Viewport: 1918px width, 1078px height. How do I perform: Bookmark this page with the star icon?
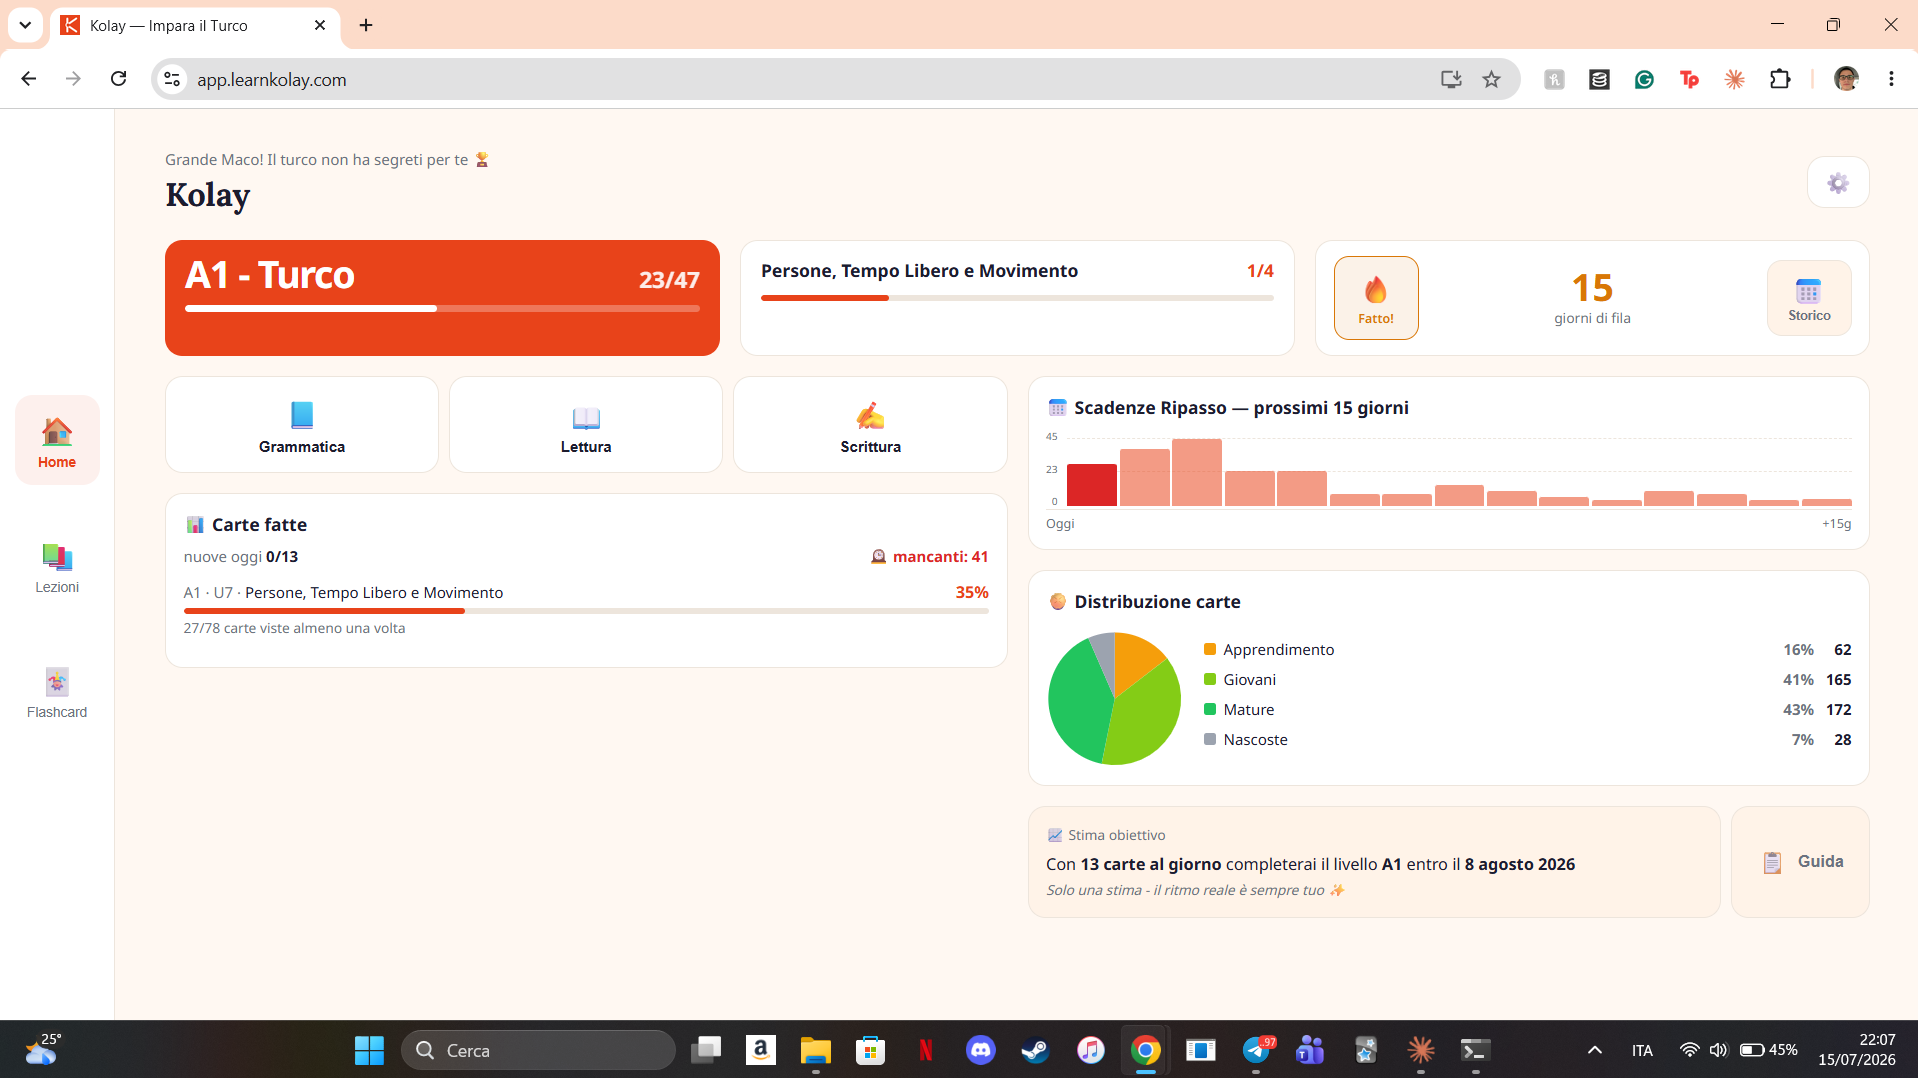coord(1491,79)
